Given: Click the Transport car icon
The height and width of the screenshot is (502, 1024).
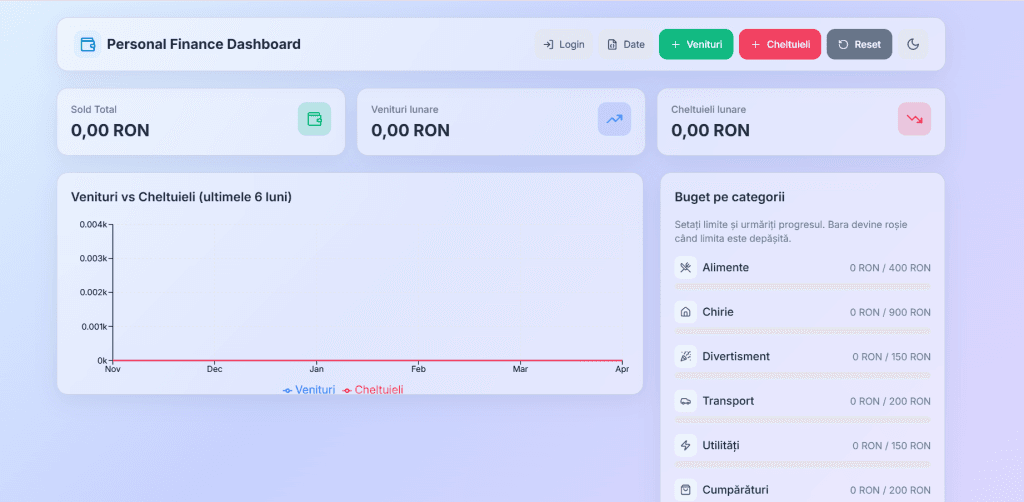Looking at the screenshot, I should point(685,401).
